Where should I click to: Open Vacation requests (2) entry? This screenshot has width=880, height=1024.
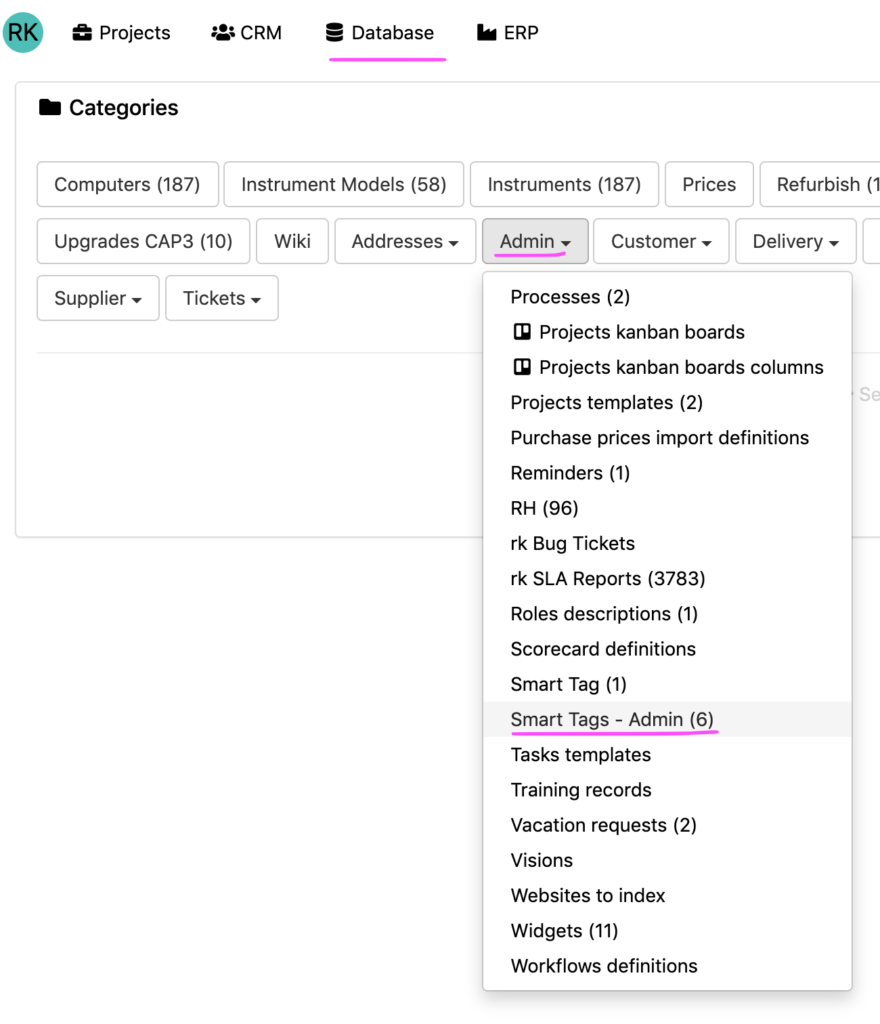pos(603,825)
